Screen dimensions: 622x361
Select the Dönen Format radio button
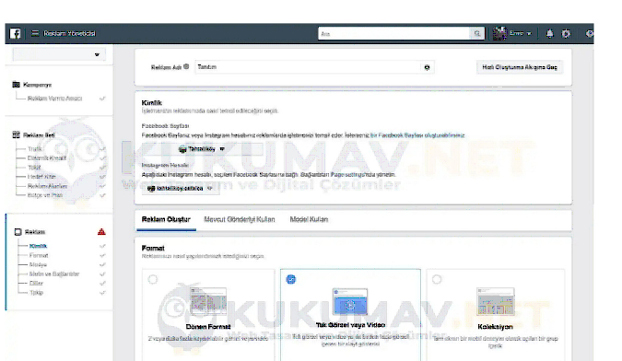(x=153, y=279)
